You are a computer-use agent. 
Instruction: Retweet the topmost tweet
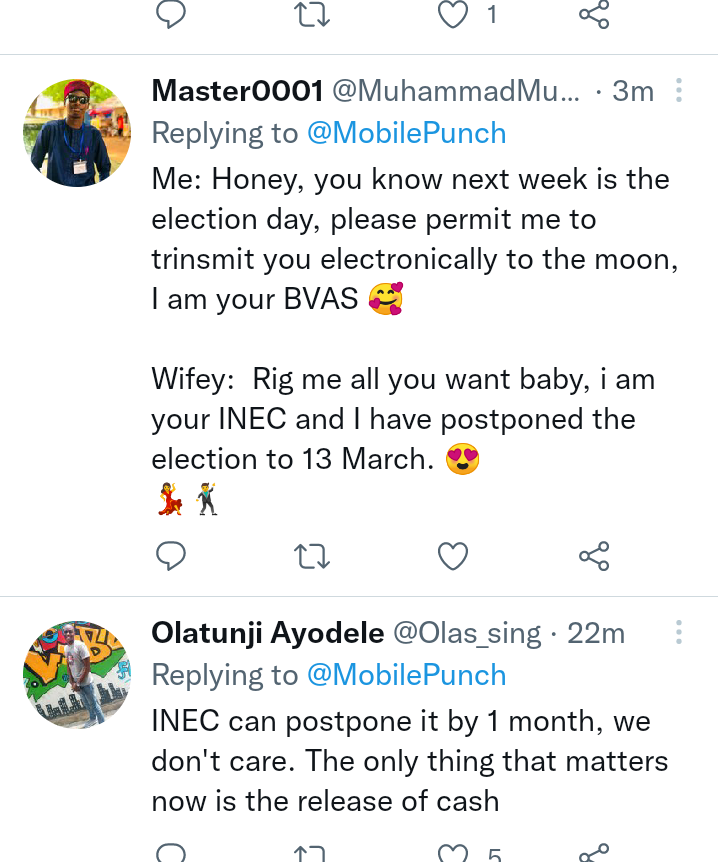click(312, 13)
